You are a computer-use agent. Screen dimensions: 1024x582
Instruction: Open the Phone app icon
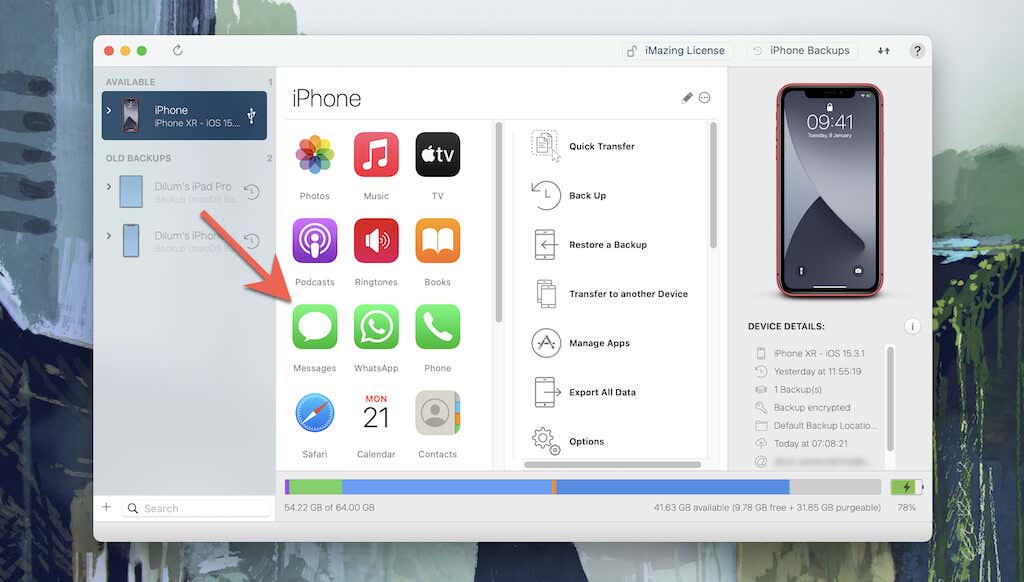coord(438,327)
